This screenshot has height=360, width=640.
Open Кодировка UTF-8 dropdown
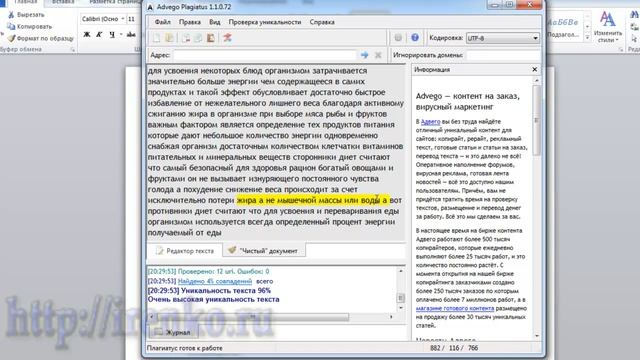point(503,38)
